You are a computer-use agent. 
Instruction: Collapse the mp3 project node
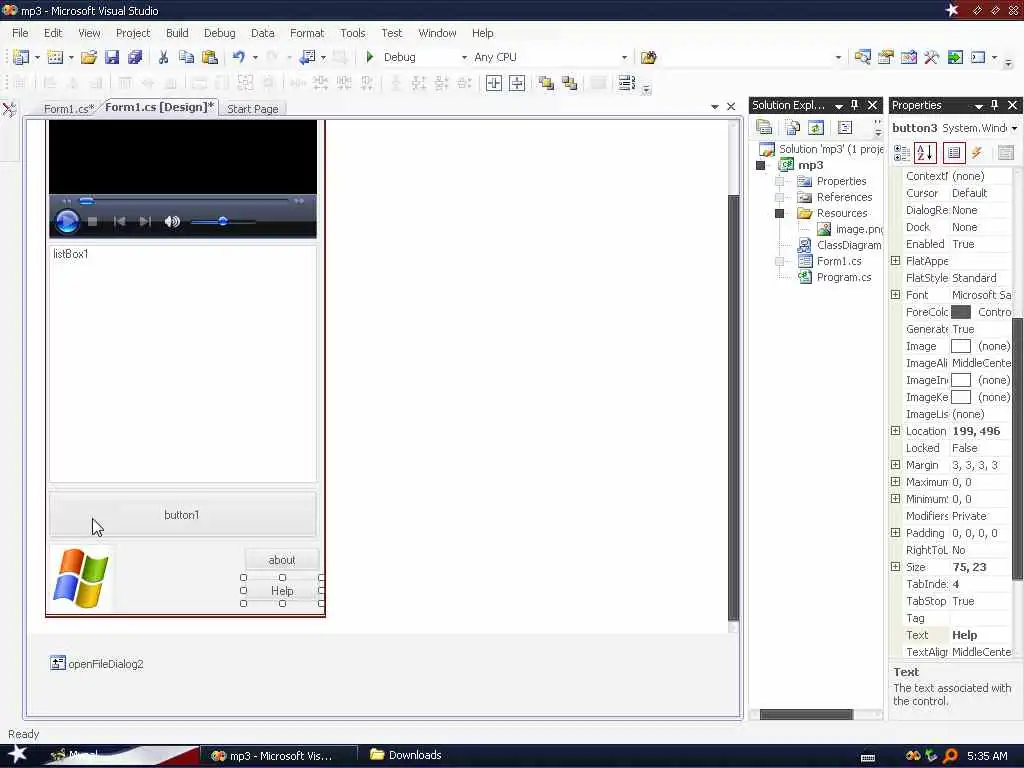pos(760,165)
